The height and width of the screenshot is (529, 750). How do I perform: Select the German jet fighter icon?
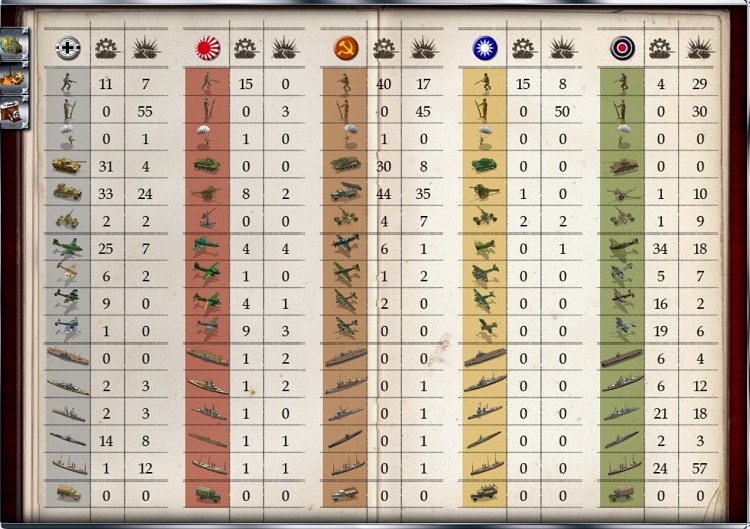click(67, 248)
